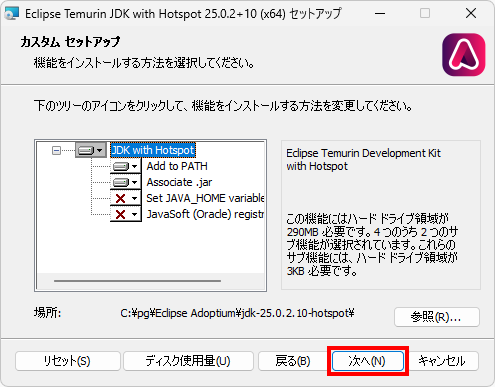
Task: Click the Adoptium logo icon
Action: pos(464,55)
